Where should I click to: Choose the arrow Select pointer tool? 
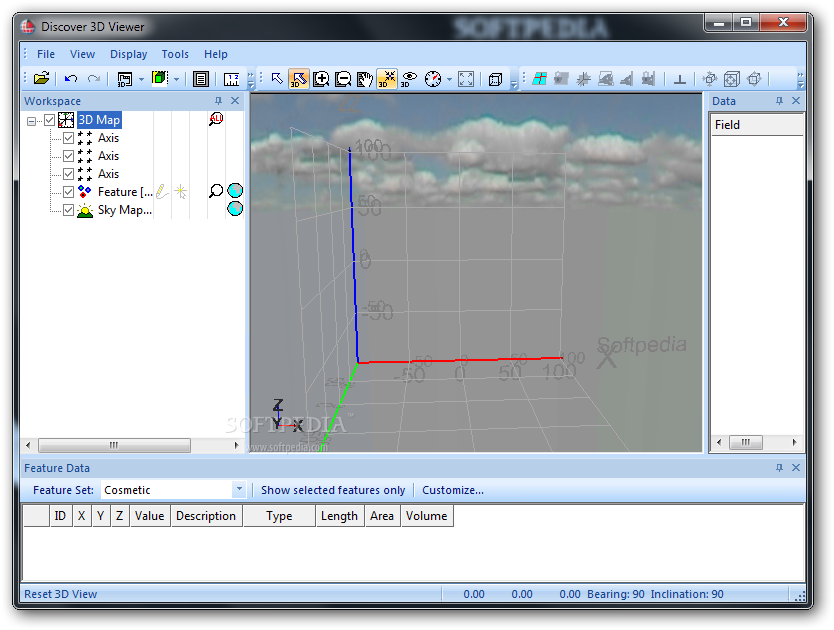pos(277,79)
